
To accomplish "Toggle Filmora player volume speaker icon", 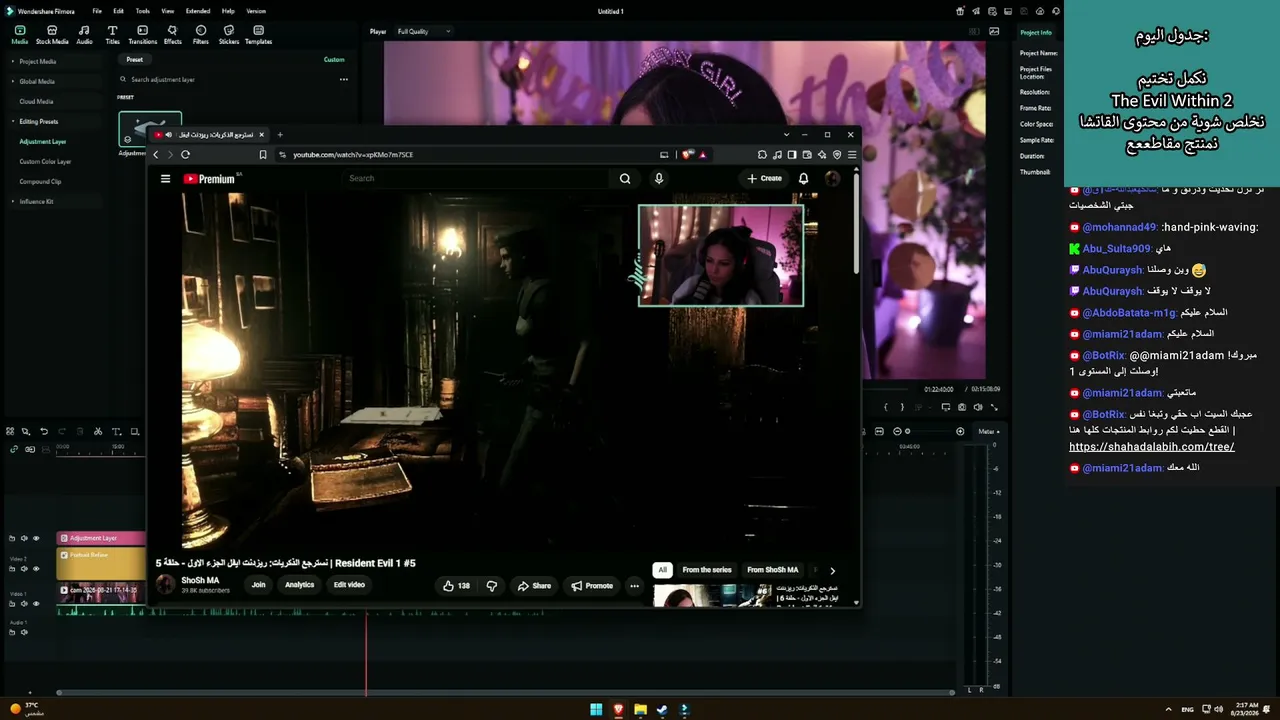I will click(978, 407).
